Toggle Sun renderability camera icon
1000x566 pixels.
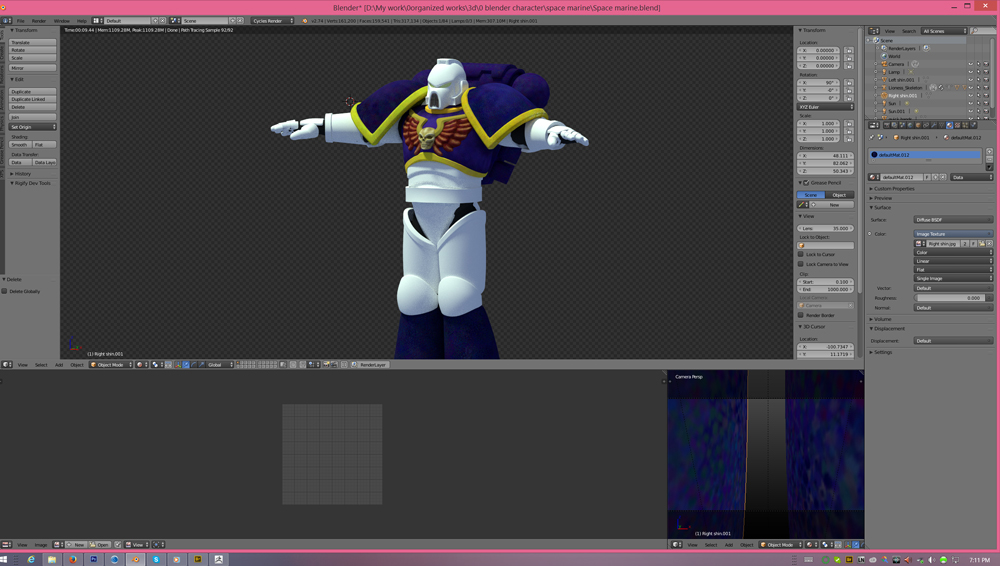click(986, 103)
